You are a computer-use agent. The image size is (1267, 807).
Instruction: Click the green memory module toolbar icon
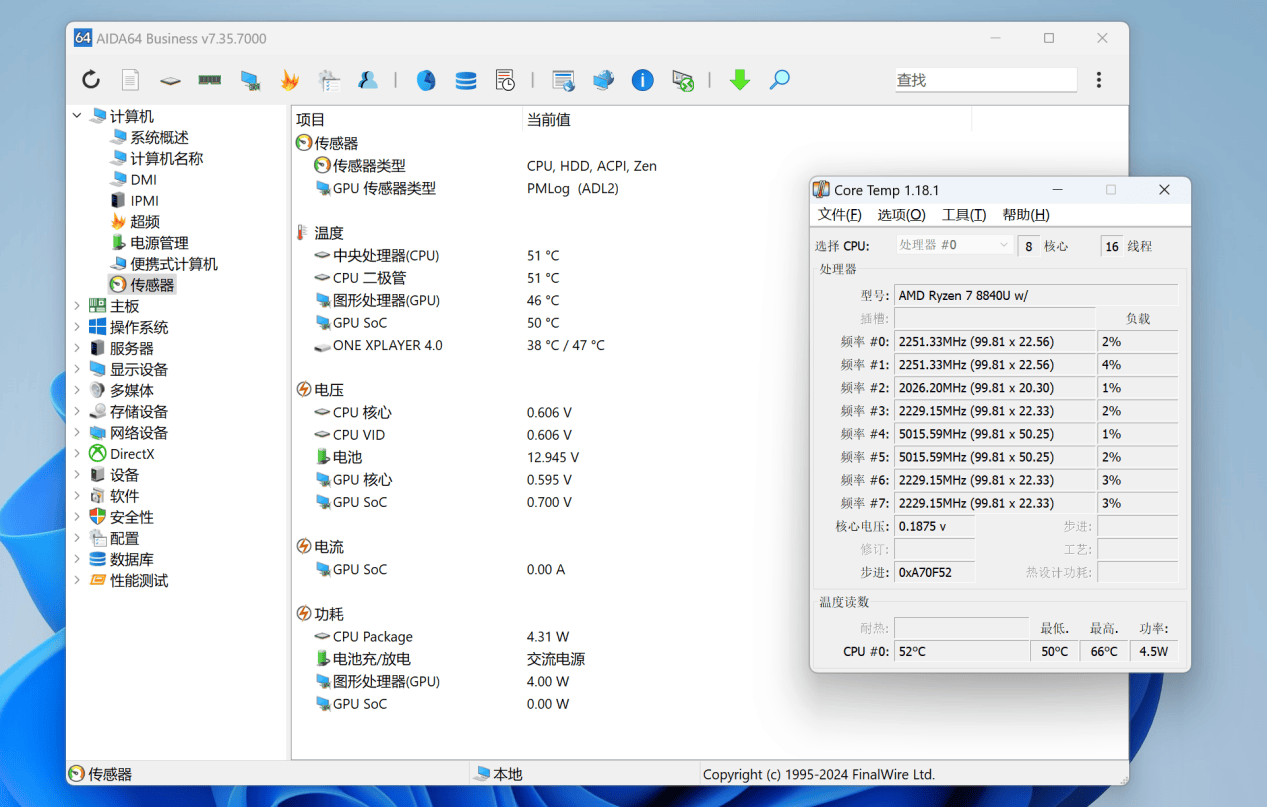(209, 80)
